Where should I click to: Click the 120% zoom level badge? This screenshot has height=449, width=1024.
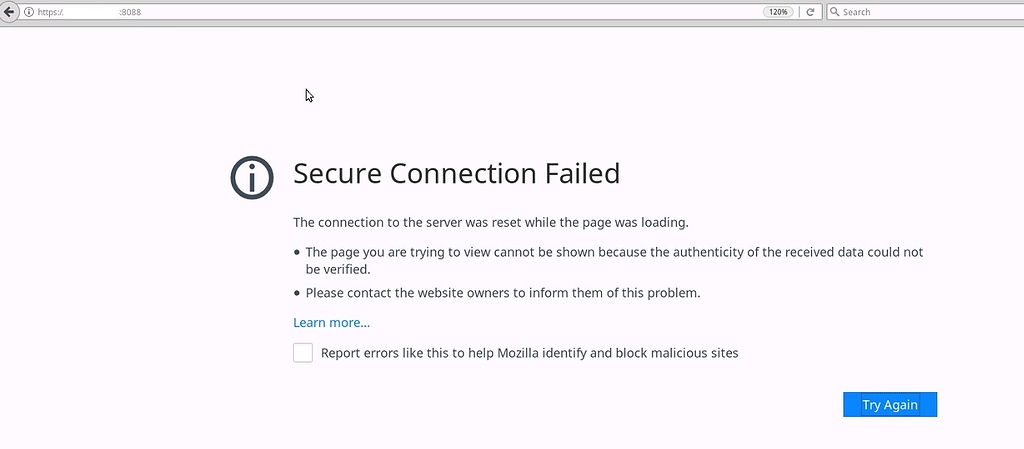[x=778, y=12]
